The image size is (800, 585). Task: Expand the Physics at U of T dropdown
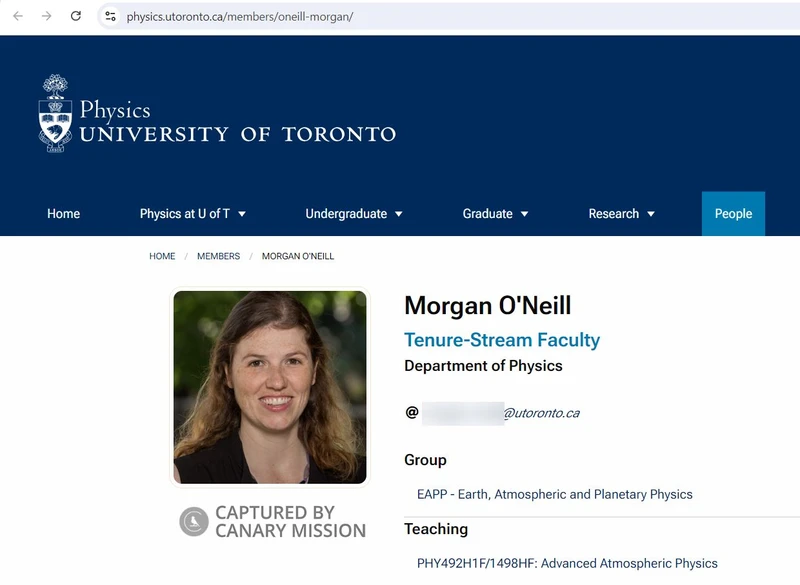coord(193,213)
